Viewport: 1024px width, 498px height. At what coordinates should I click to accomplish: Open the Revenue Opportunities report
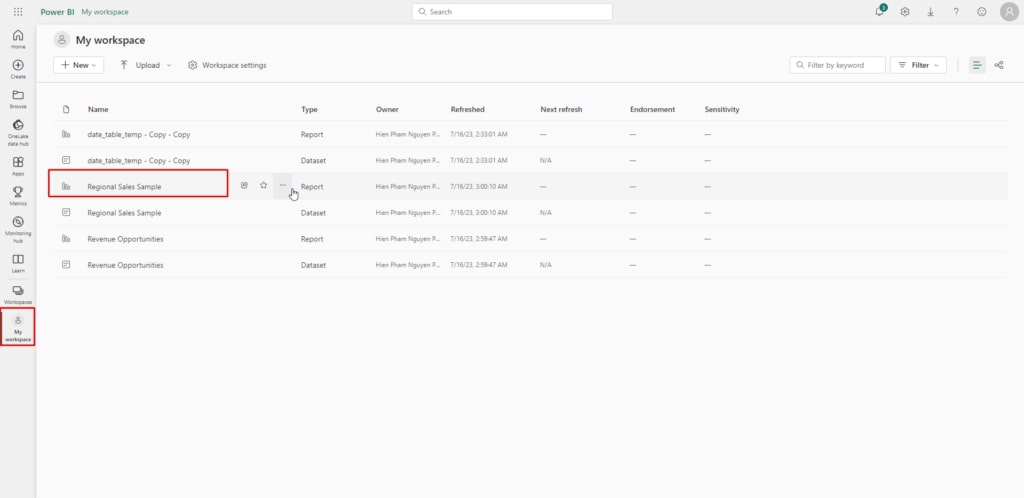pyautogui.click(x=125, y=239)
